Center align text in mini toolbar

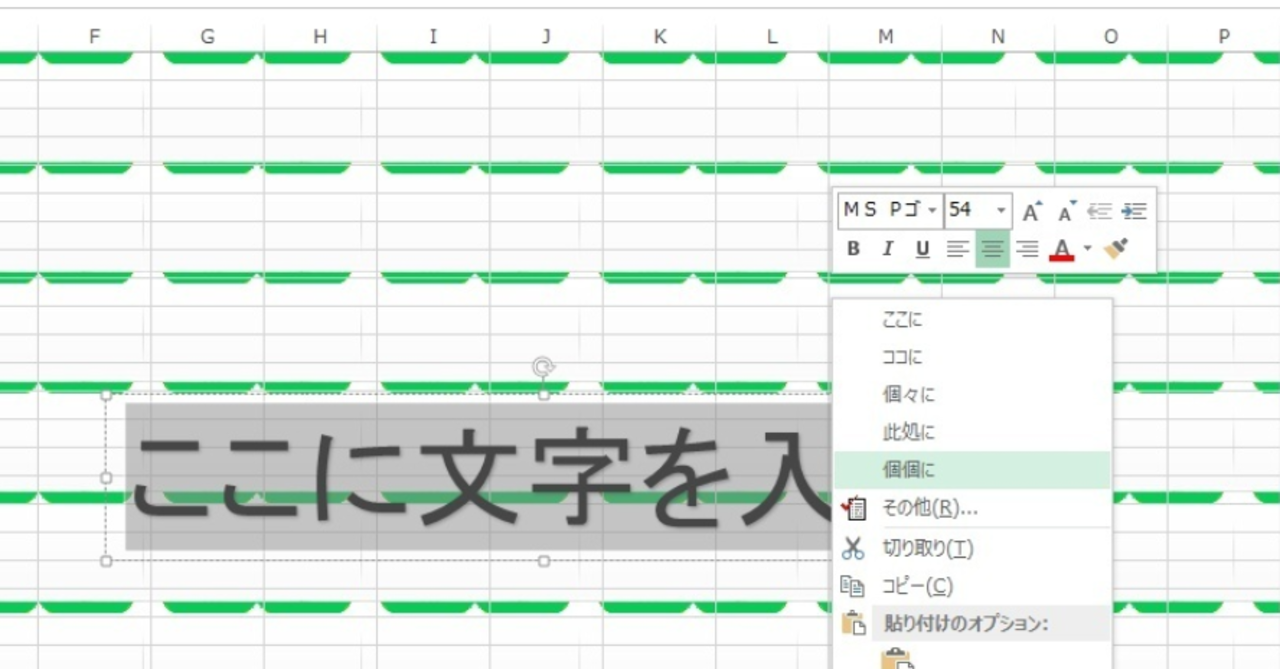click(992, 249)
